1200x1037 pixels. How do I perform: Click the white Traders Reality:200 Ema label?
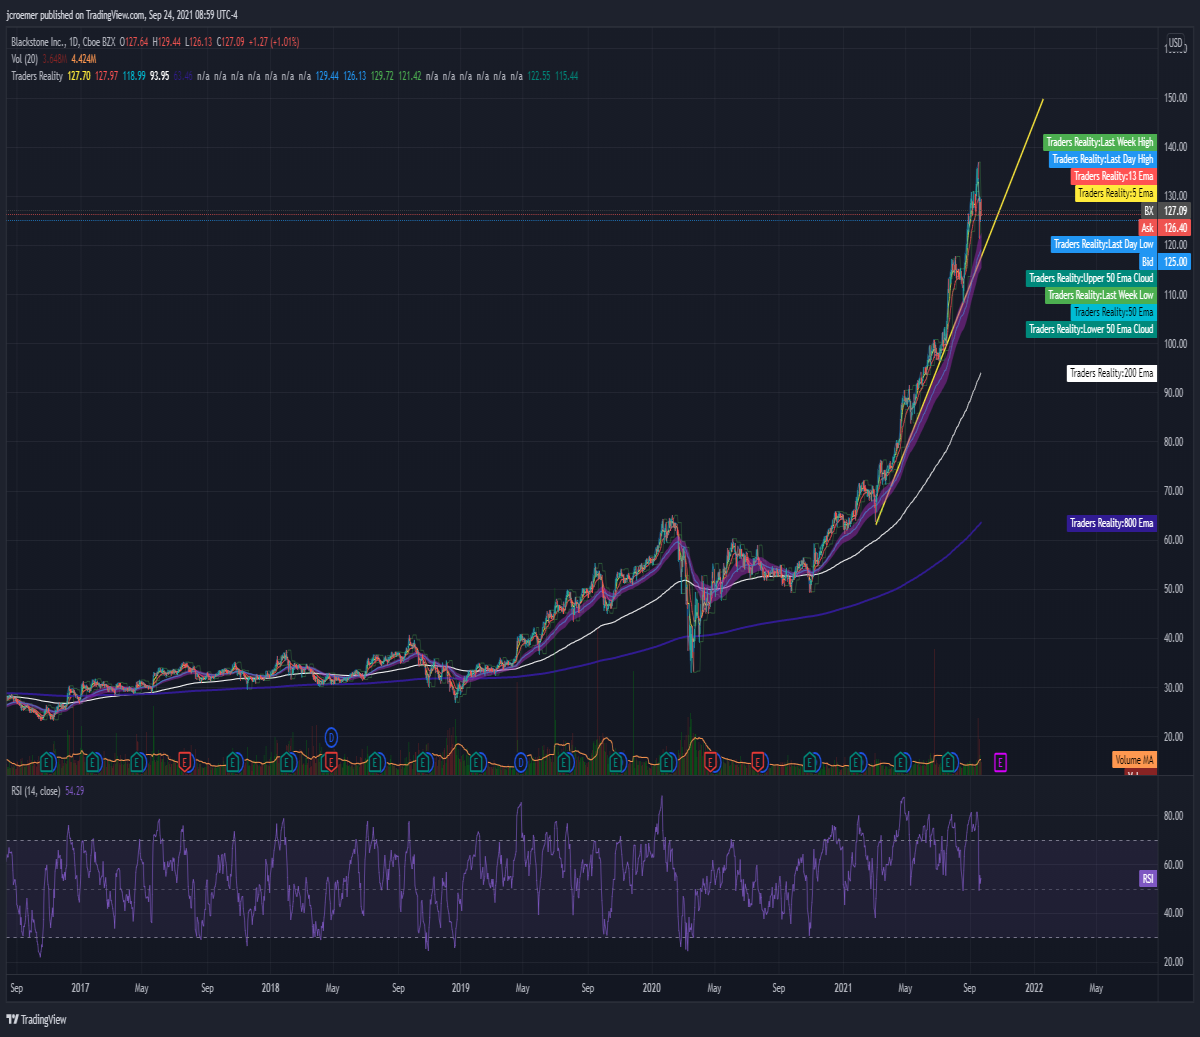click(x=1111, y=373)
